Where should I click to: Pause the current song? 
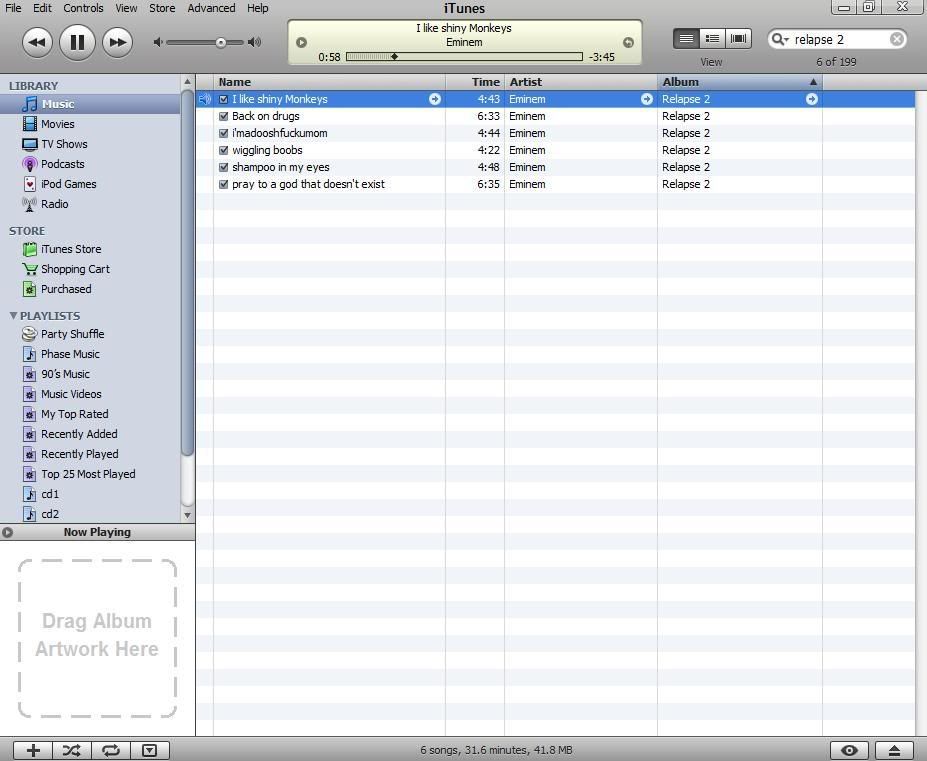click(77, 42)
